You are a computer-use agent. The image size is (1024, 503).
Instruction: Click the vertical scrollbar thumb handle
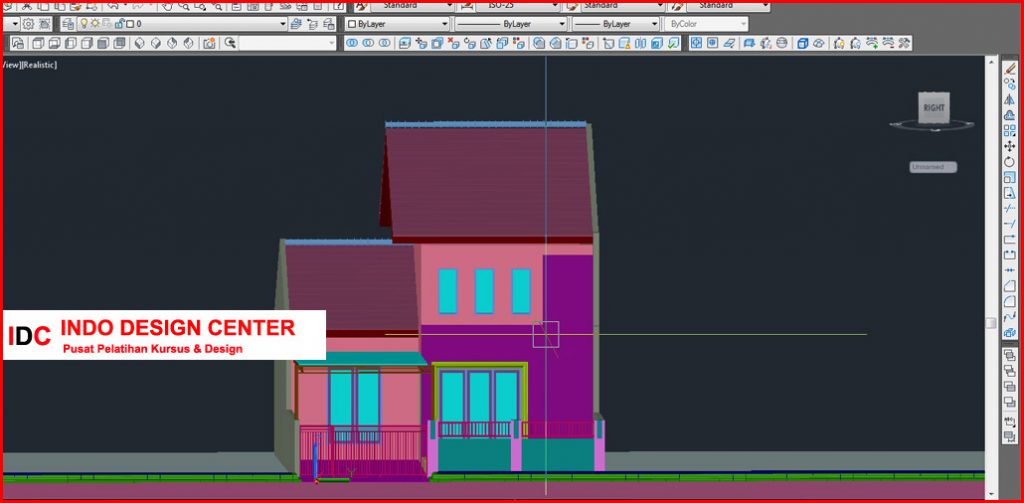pyautogui.click(x=991, y=323)
